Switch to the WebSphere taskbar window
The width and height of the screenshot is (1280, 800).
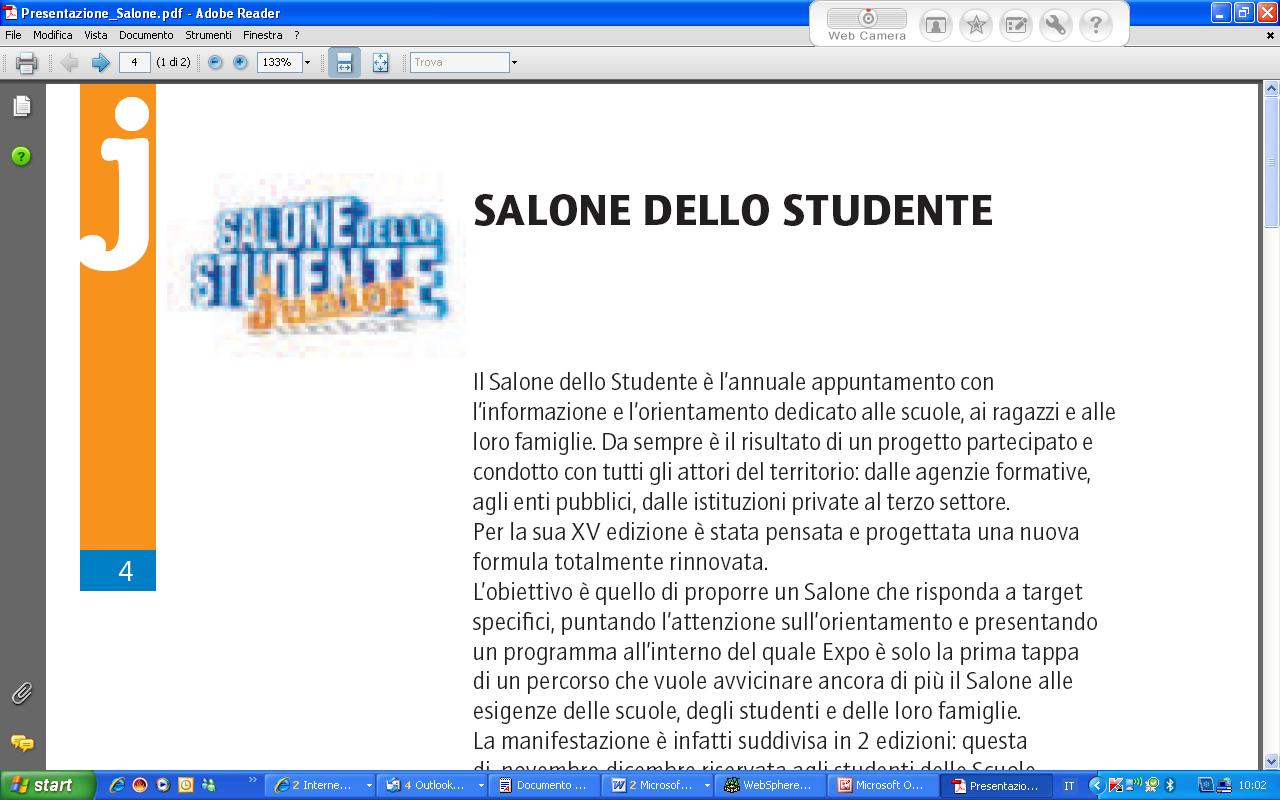771,785
